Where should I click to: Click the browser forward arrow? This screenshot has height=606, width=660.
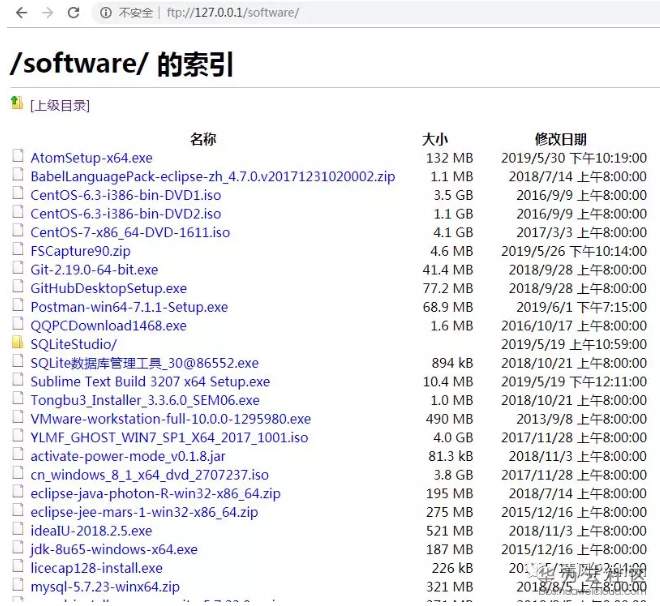coord(48,13)
